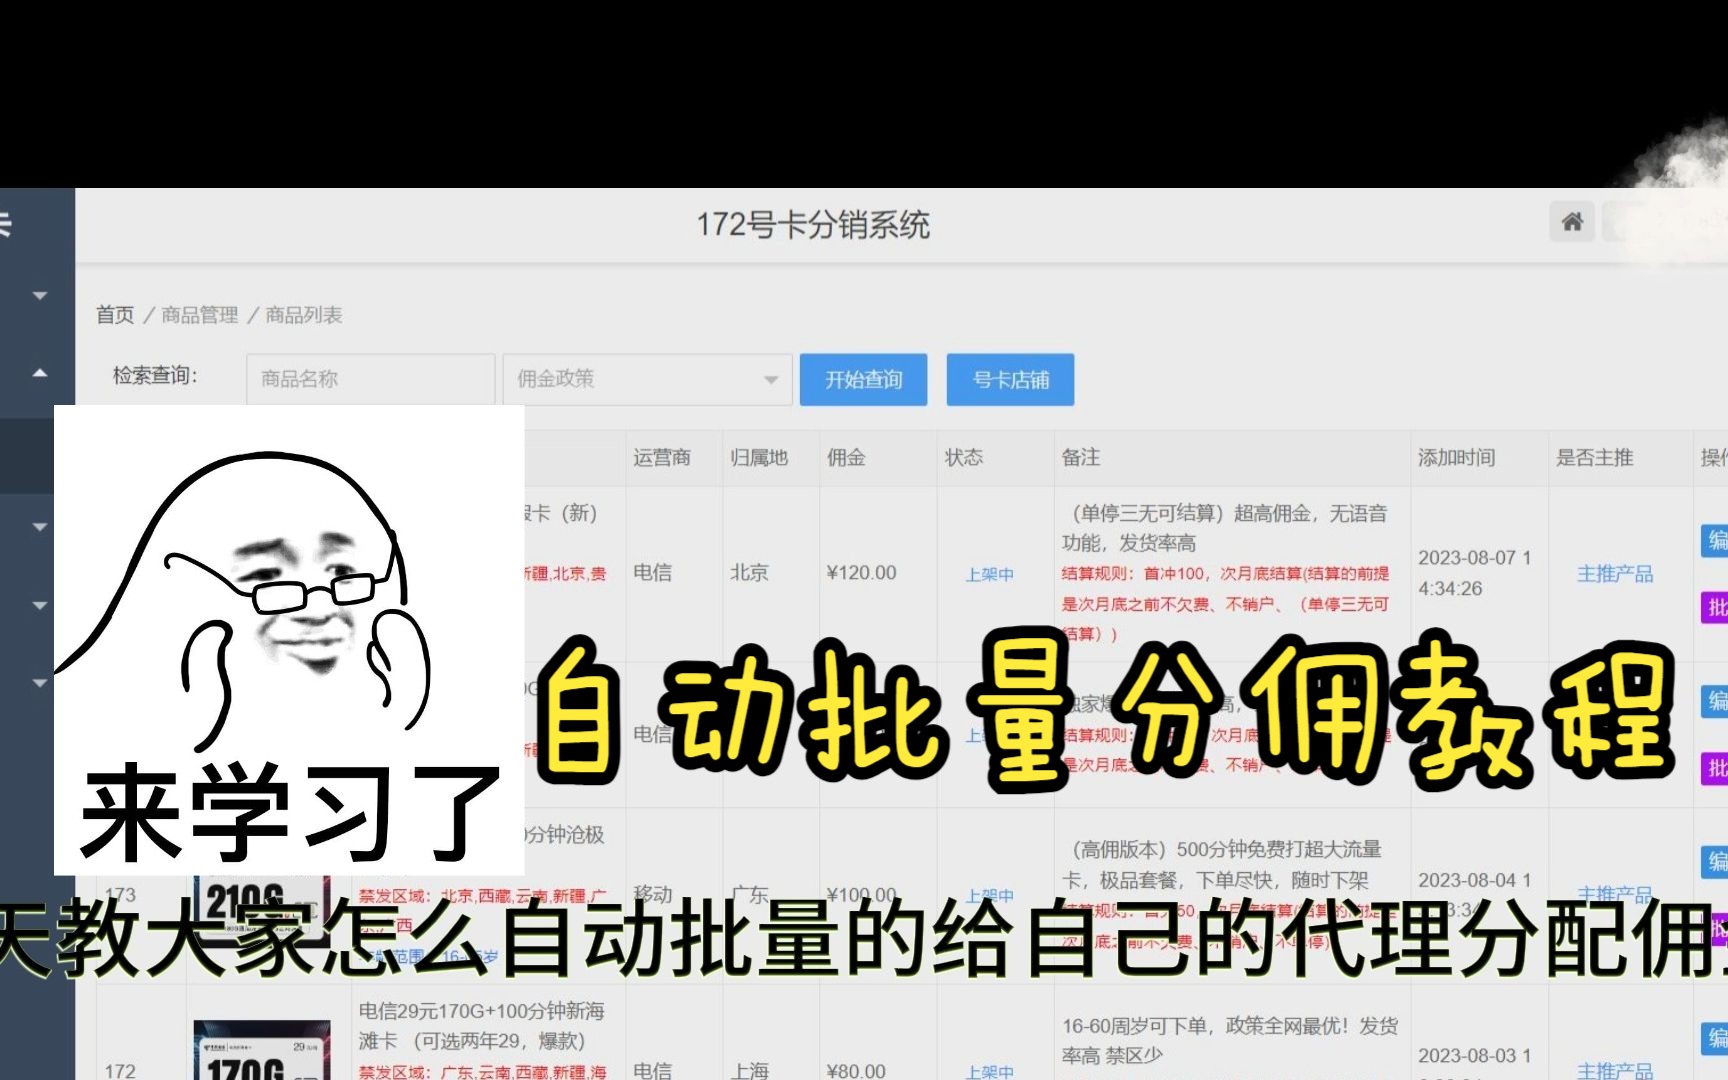Select the 超高佣金 remark in the first row
1728x1080 pixels.
[1225, 528]
